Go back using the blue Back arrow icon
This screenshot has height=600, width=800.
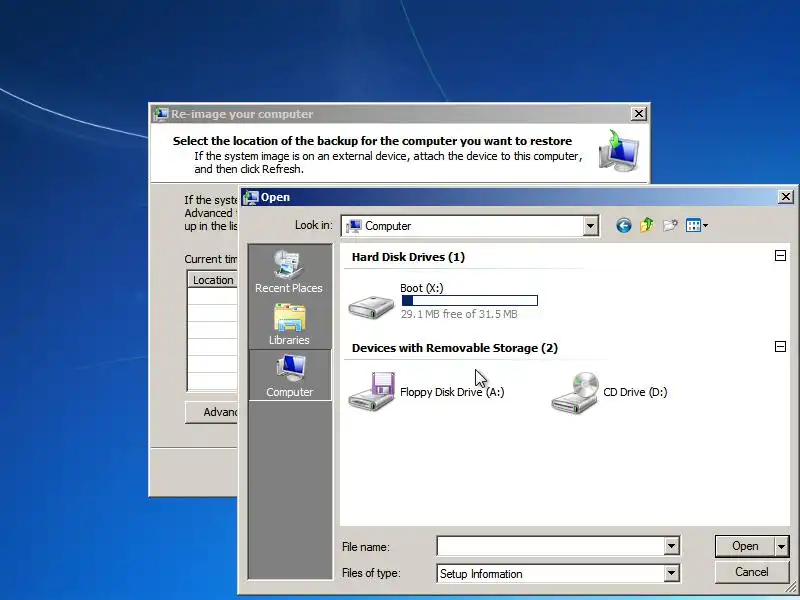[623, 226]
